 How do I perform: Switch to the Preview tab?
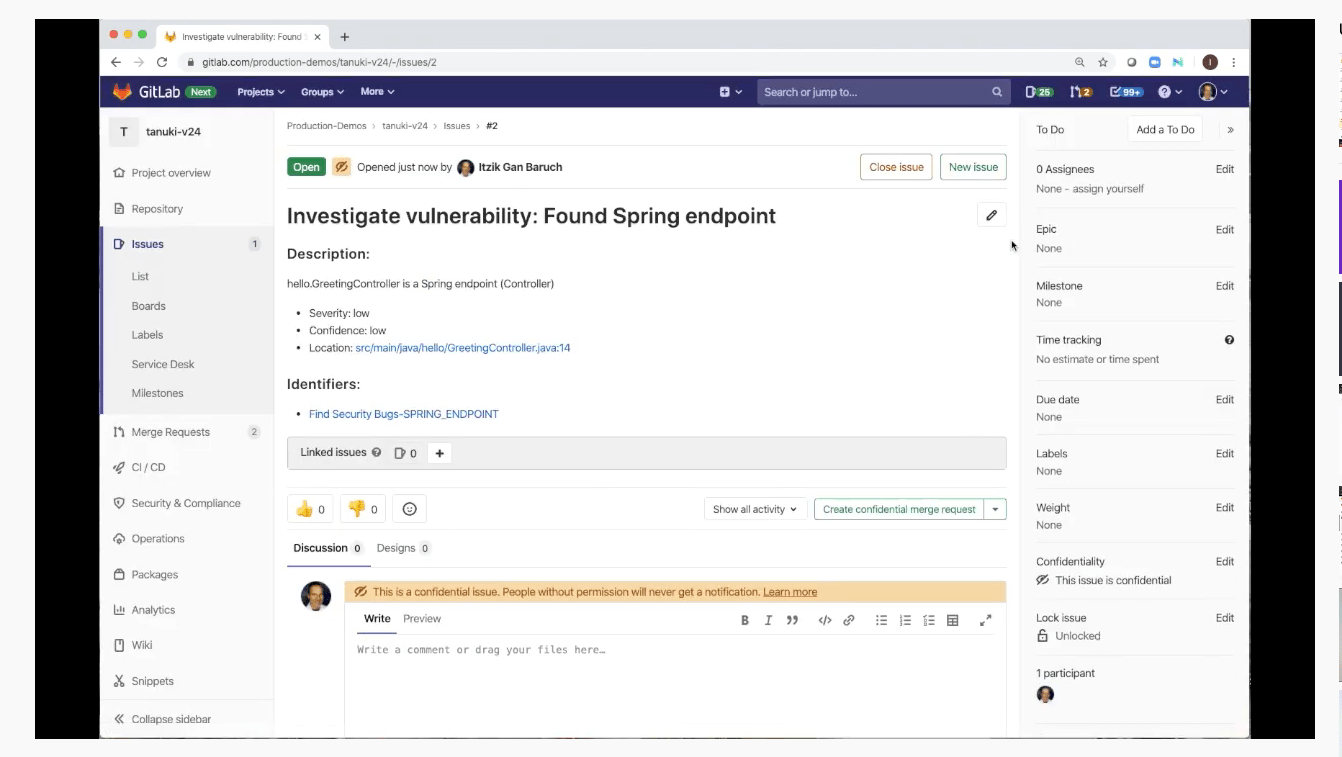[x=421, y=619]
